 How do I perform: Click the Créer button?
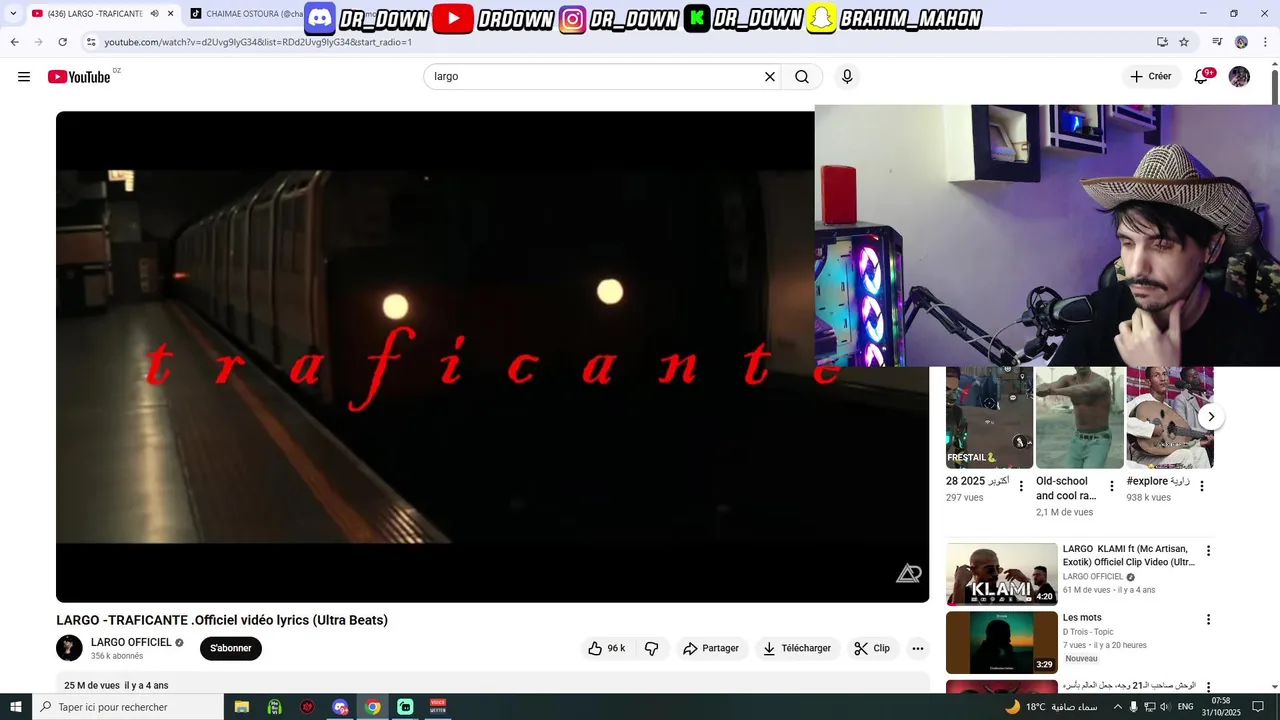[1151, 77]
